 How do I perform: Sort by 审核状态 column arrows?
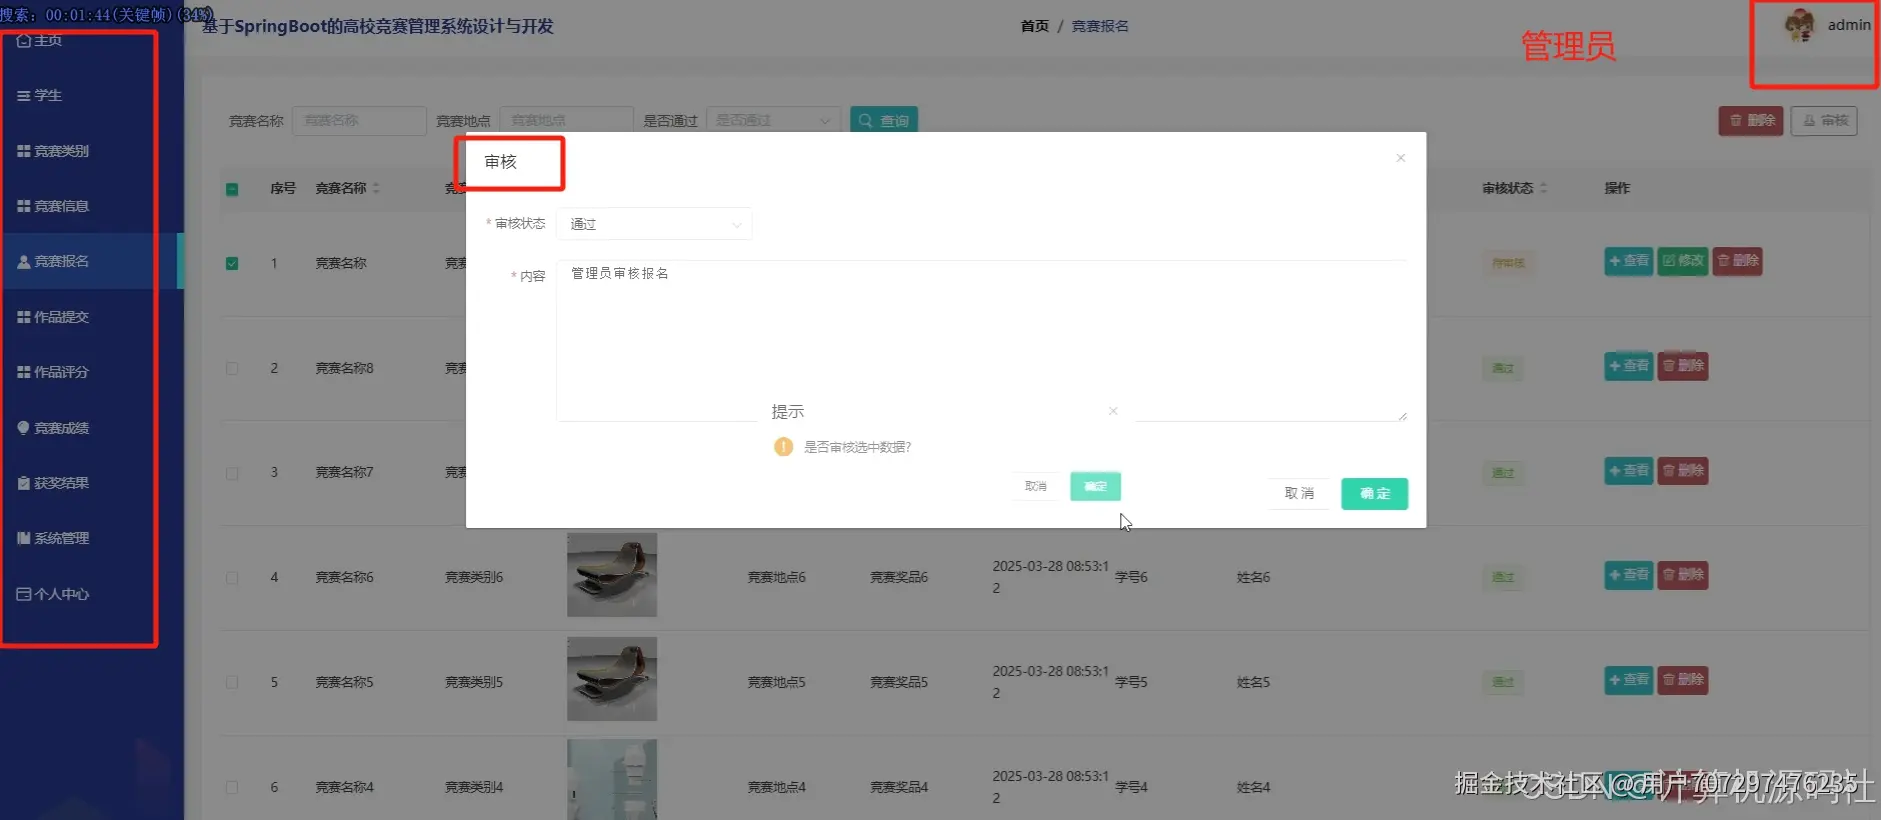(x=1543, y=188)
